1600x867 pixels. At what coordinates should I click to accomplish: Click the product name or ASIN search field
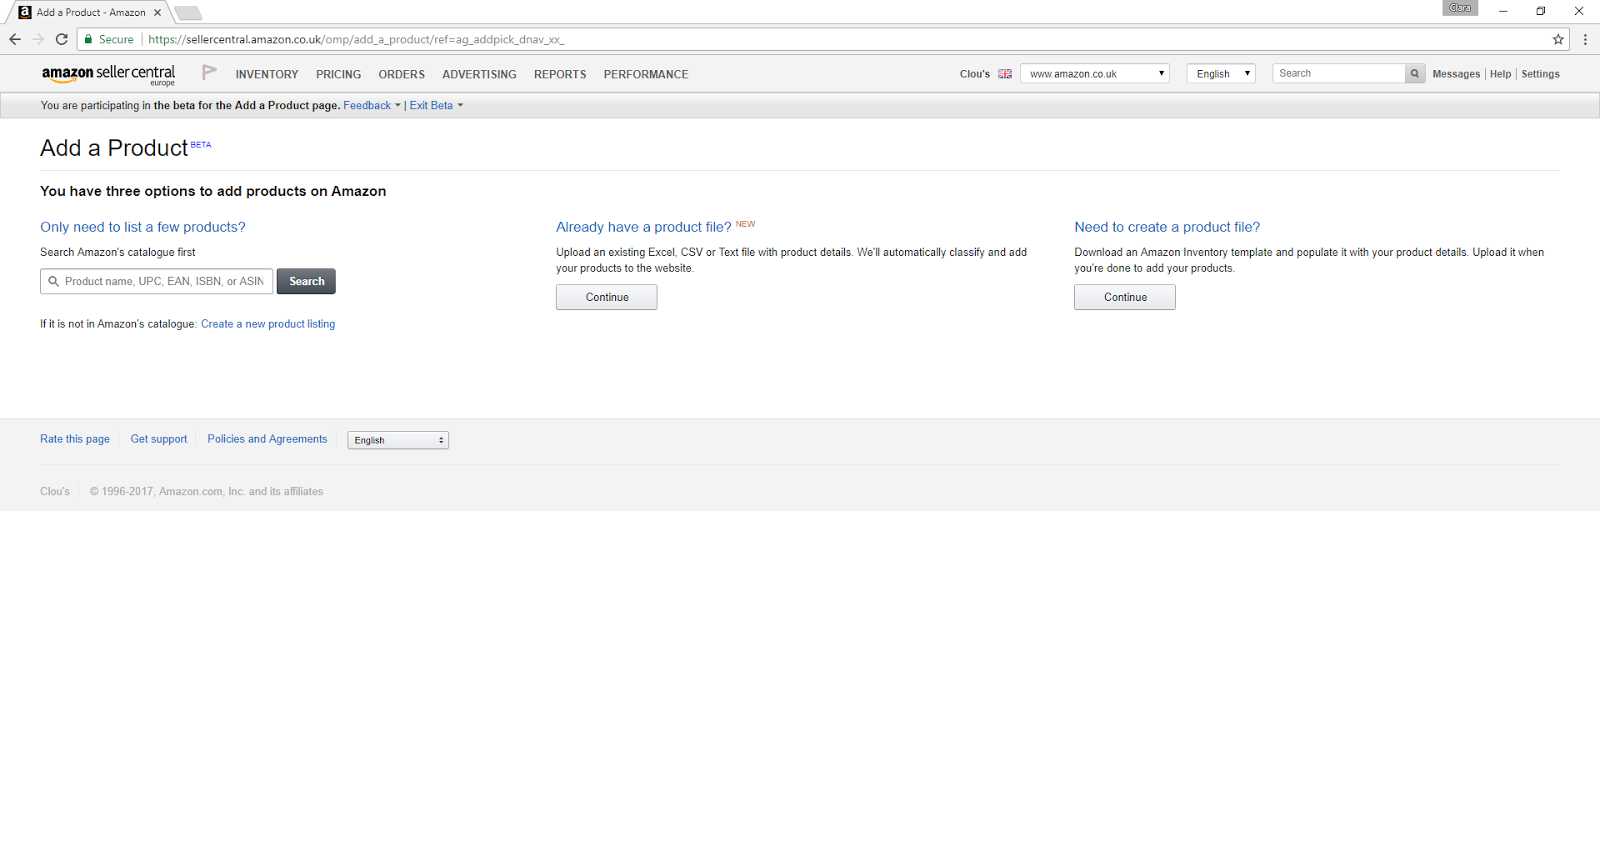[x=157, y=281]
